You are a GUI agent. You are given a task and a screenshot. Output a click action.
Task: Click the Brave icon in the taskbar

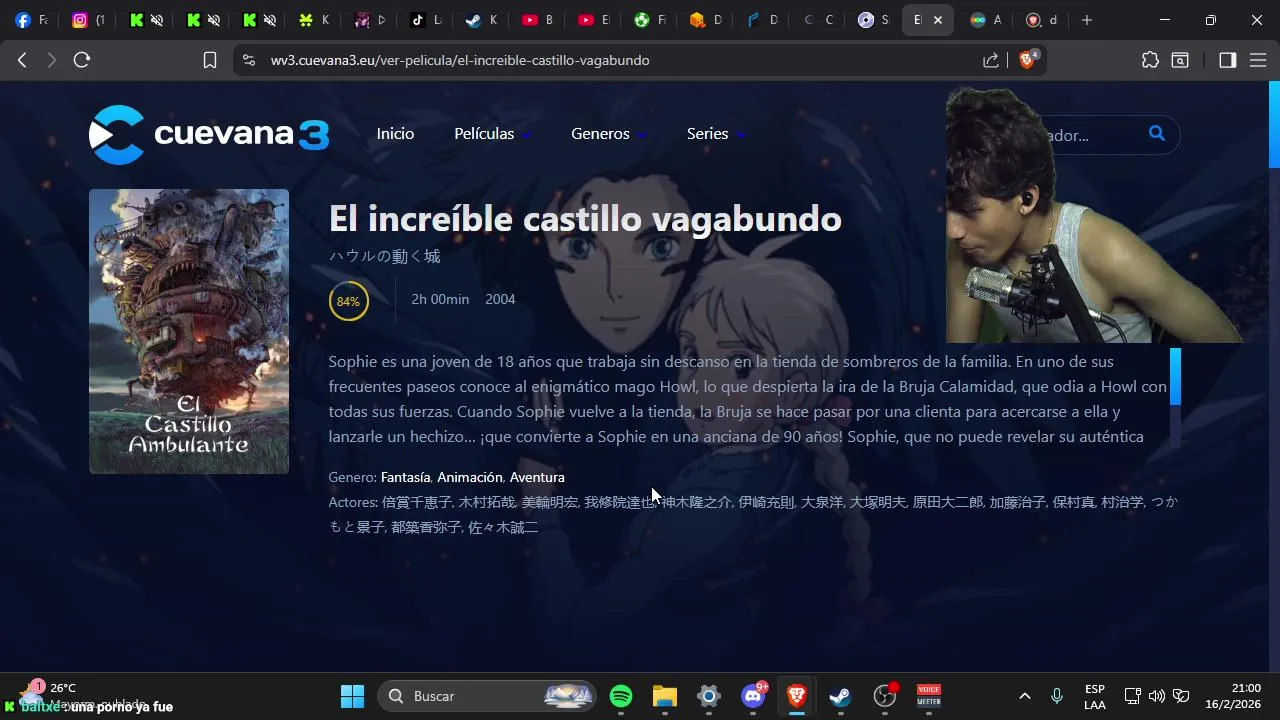797,696
